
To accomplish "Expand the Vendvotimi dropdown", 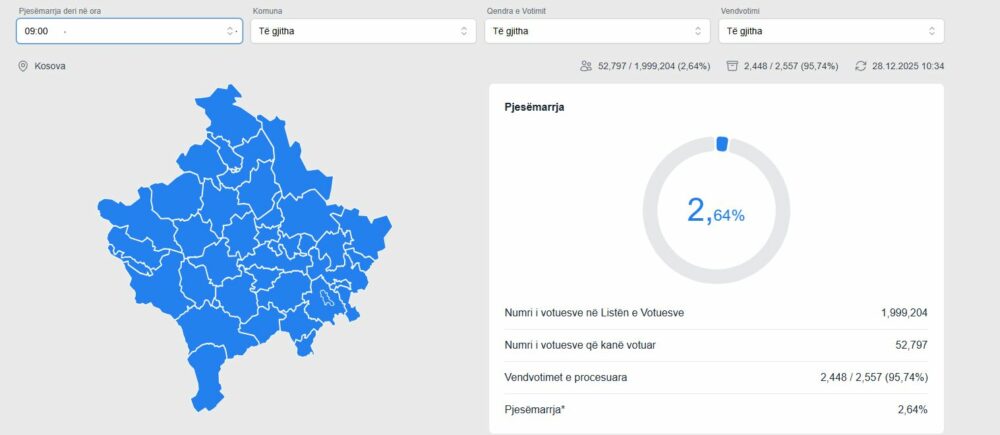I will tap(820, 31).
